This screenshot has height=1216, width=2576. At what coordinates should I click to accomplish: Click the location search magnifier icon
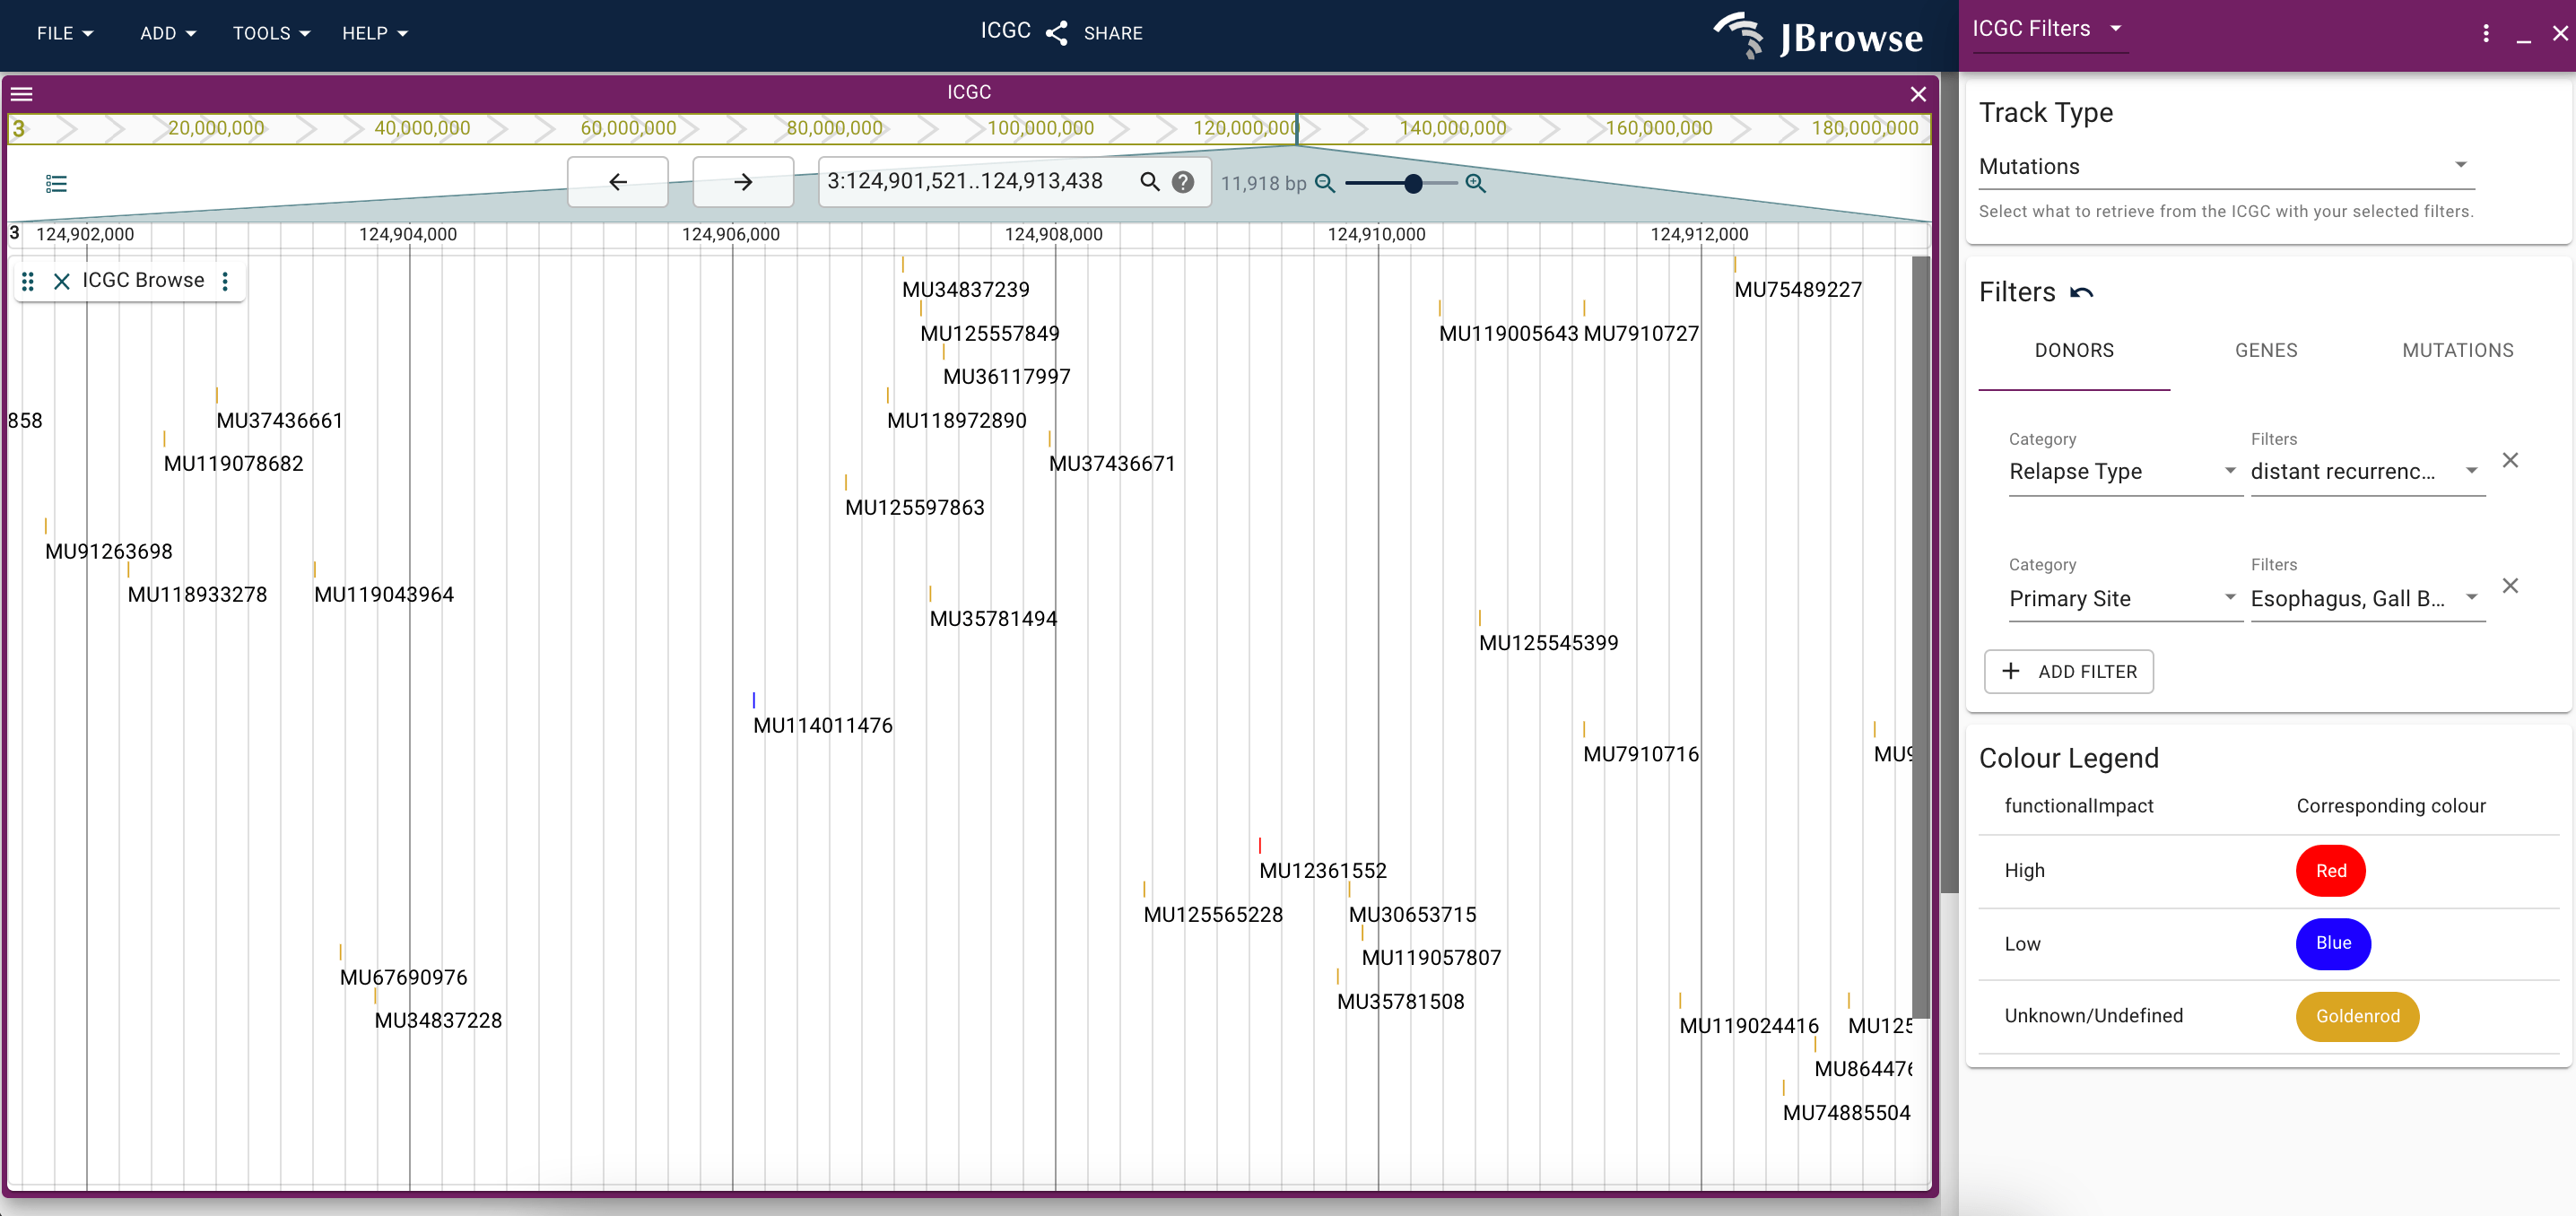[1149, 182]
